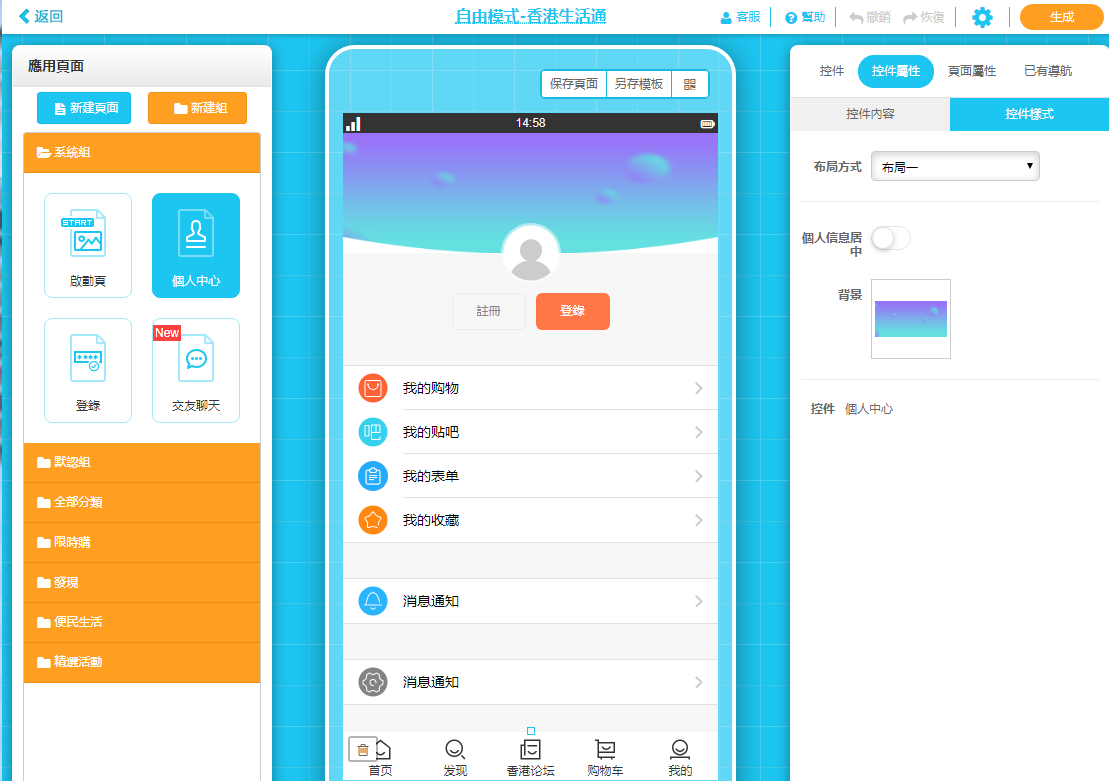Click the 生成 generate button
Viewport: 1109px width, 781px height.
[1062, 17]
